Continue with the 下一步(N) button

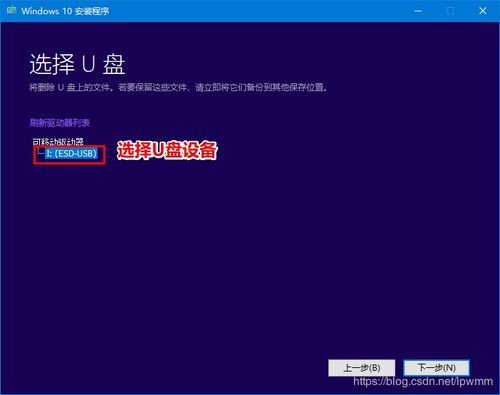click(436, 367)
